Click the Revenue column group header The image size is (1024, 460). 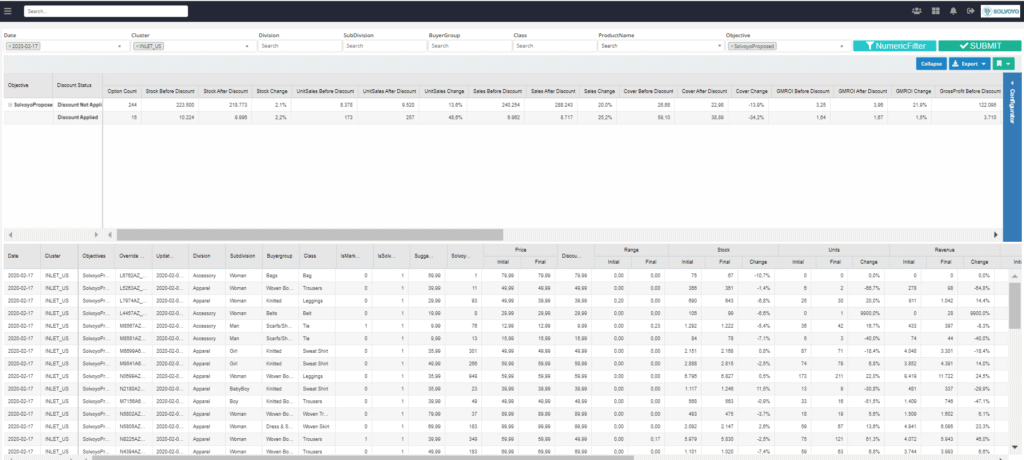pyautogui.click(x=944, y=250)
